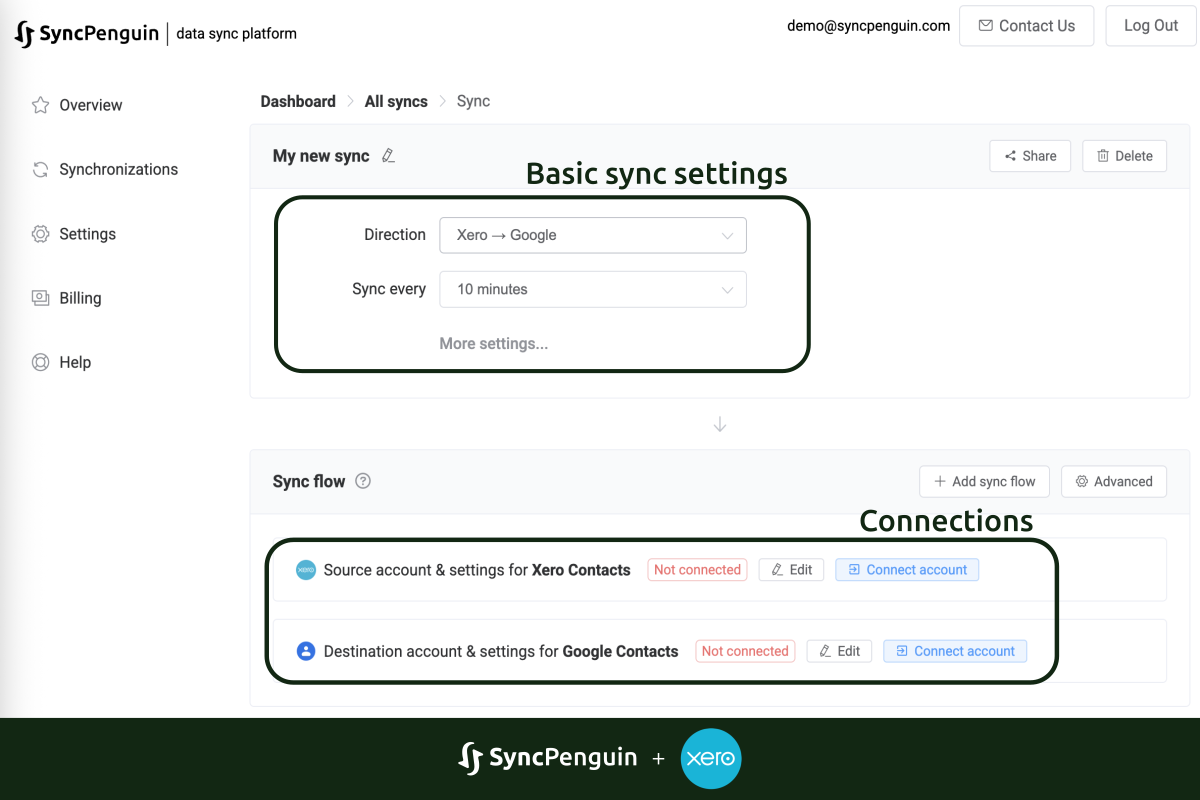Click the Sync breadcrumb text

(x=473, y=101)
